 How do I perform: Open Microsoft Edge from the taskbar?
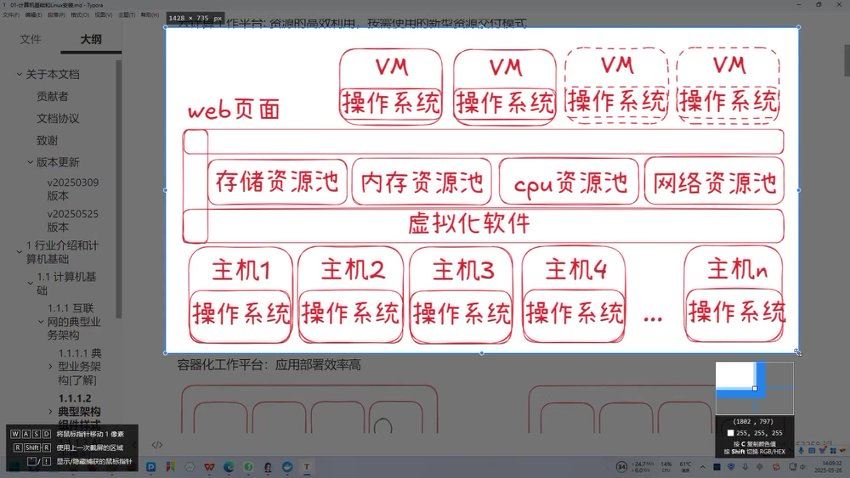[229, 466]
